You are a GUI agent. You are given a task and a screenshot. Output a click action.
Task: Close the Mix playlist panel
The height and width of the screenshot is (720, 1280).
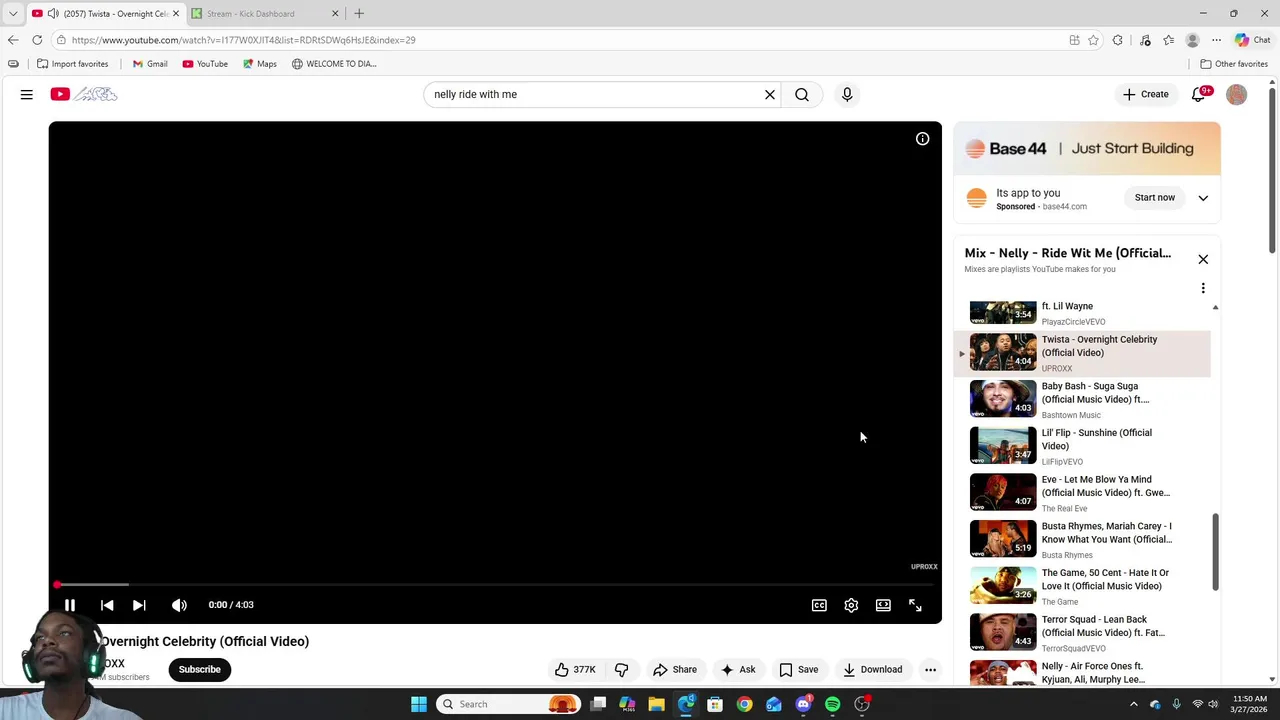(x=1203, y=259)
